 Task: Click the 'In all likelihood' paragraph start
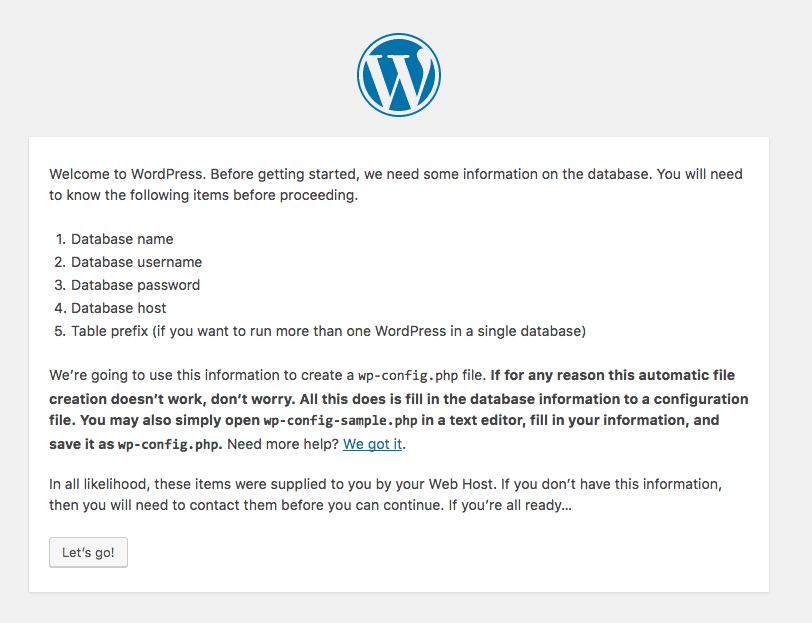[101, 484]
